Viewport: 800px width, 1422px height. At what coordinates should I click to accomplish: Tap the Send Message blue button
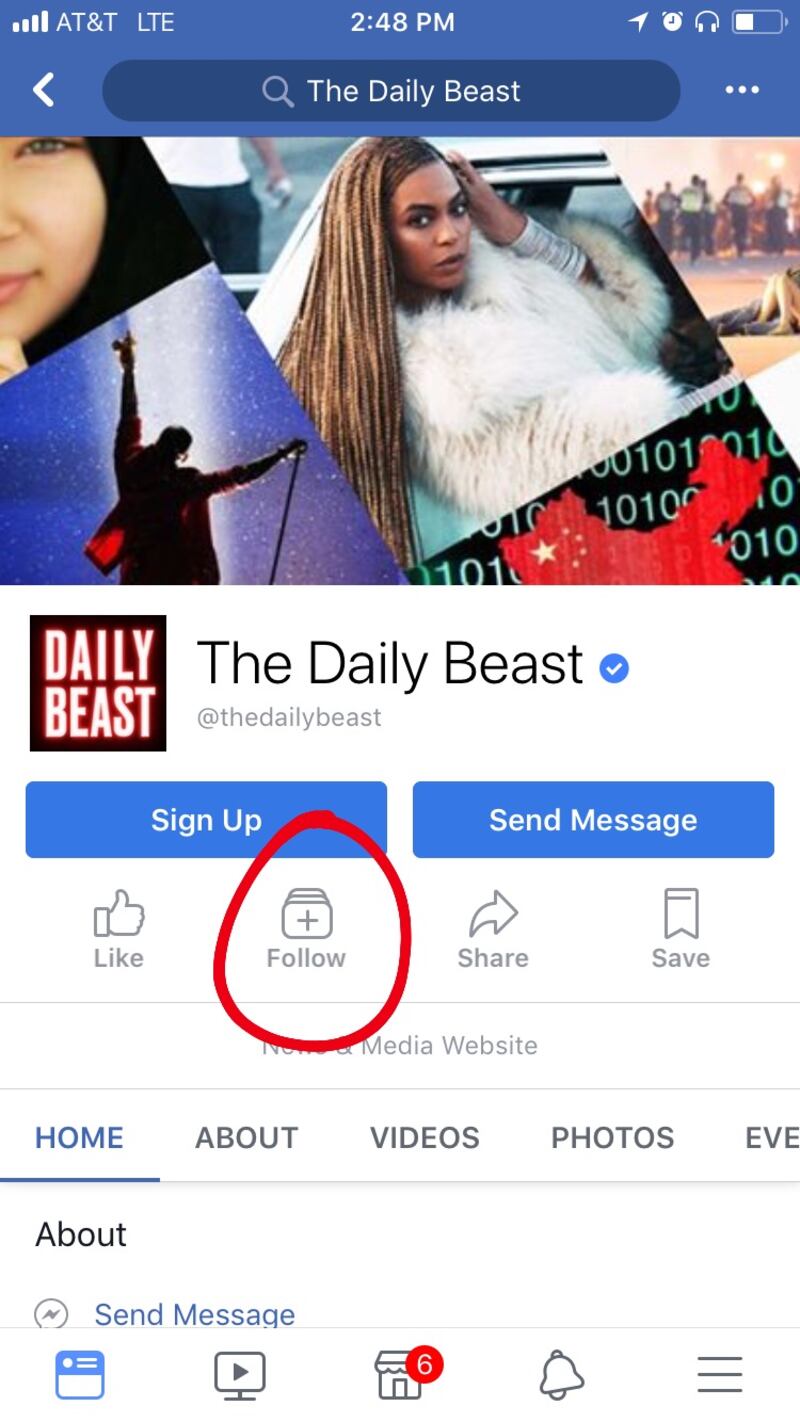click(593, 820)
